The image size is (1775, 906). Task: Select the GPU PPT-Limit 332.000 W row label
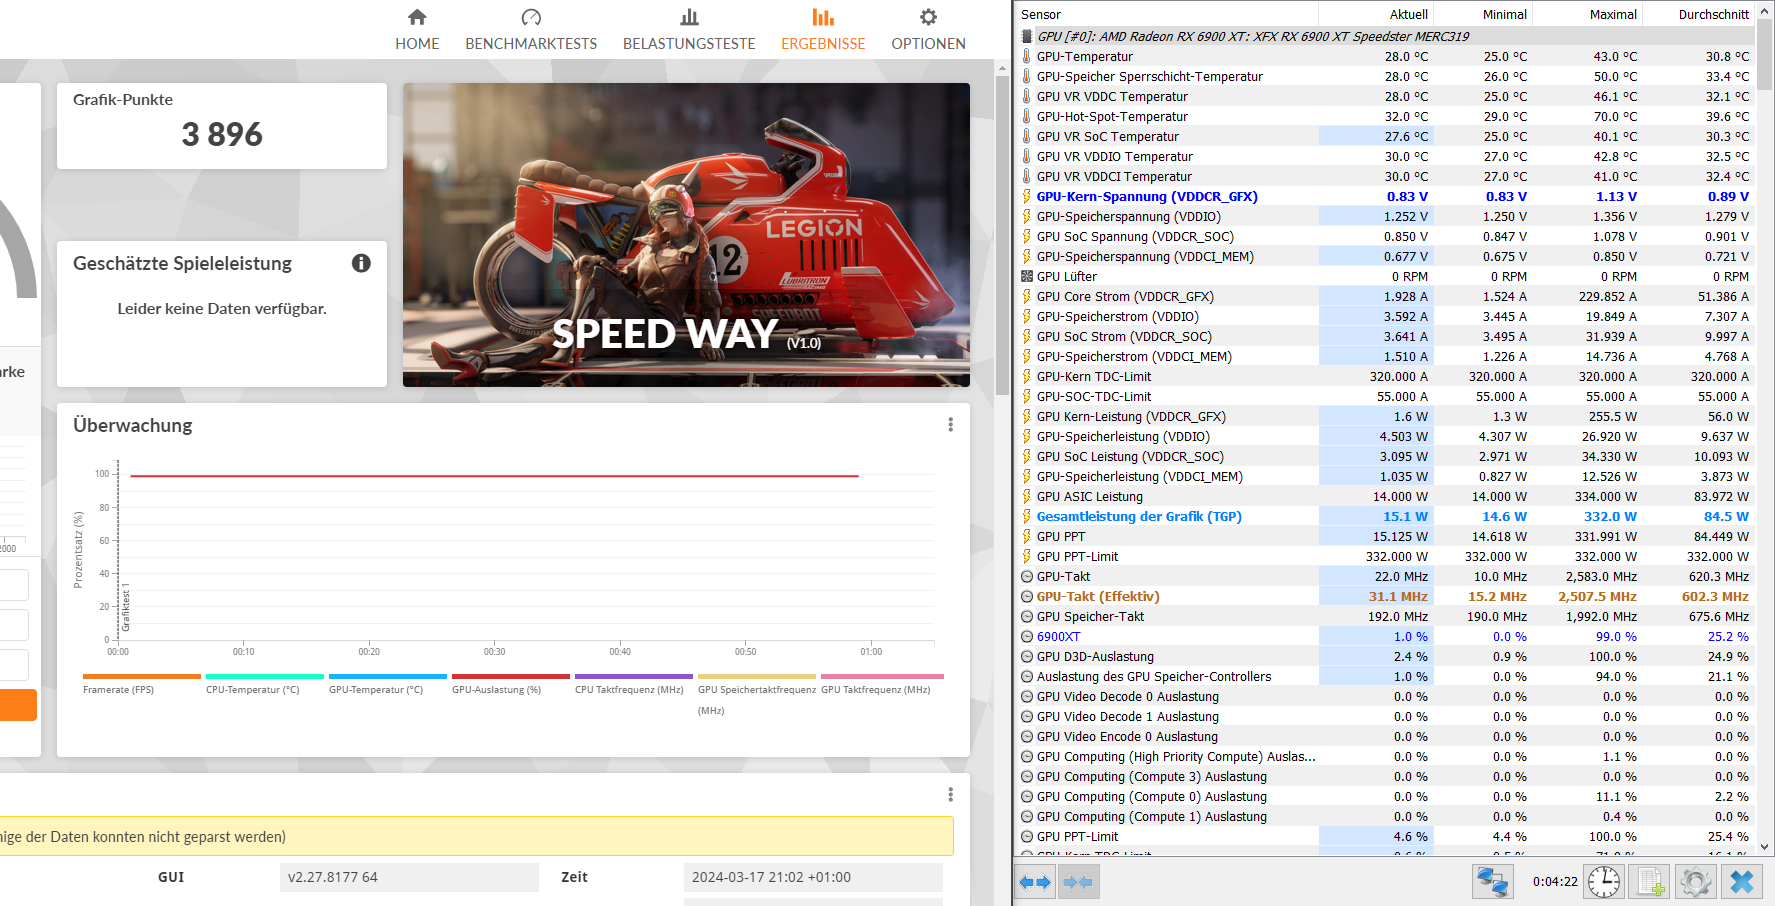click(1078, 556)
